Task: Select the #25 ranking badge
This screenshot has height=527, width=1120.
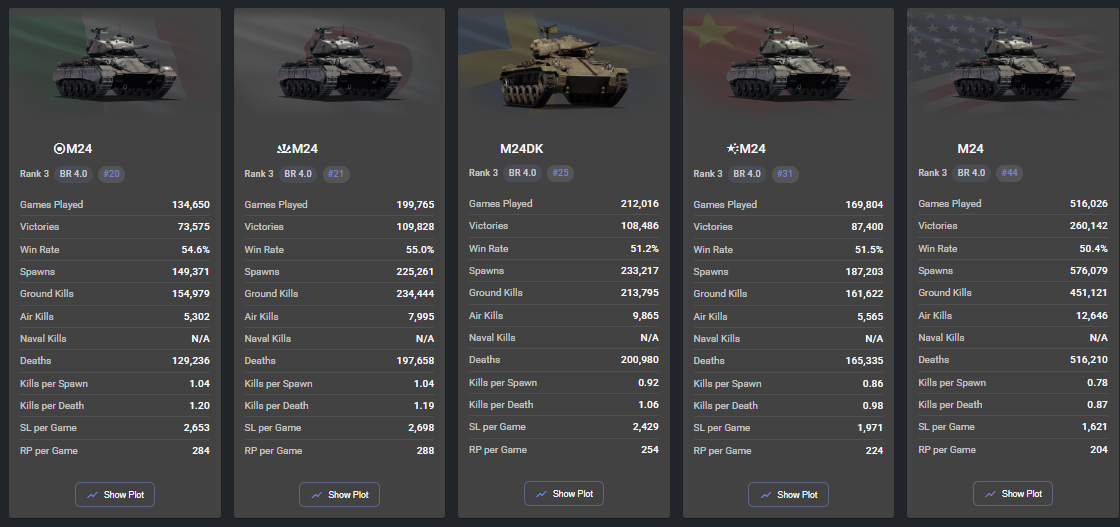Action: point(561,173)
